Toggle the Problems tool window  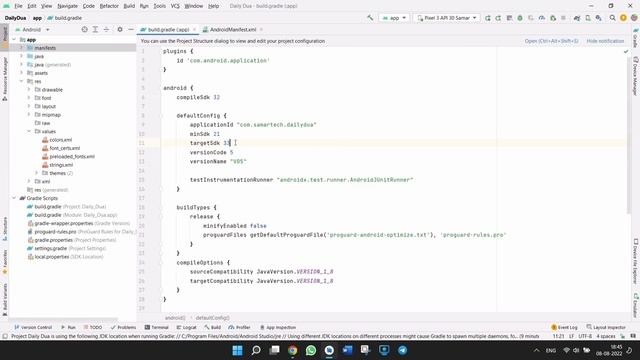click(123, 327)
